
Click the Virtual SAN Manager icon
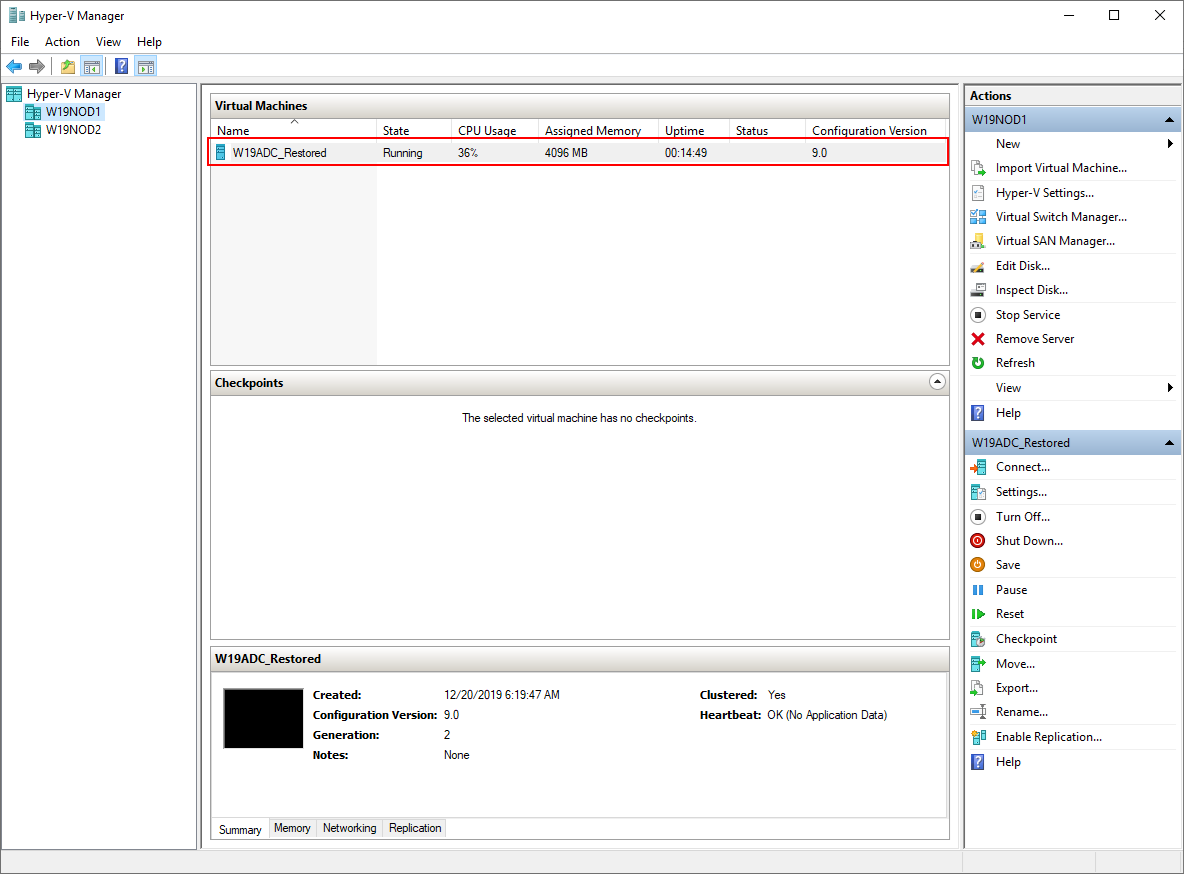coord(978,241)
